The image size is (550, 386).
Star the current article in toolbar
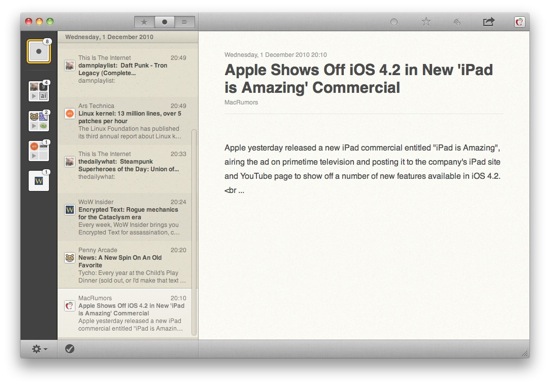pyautogui.click(x=426, y=22)
